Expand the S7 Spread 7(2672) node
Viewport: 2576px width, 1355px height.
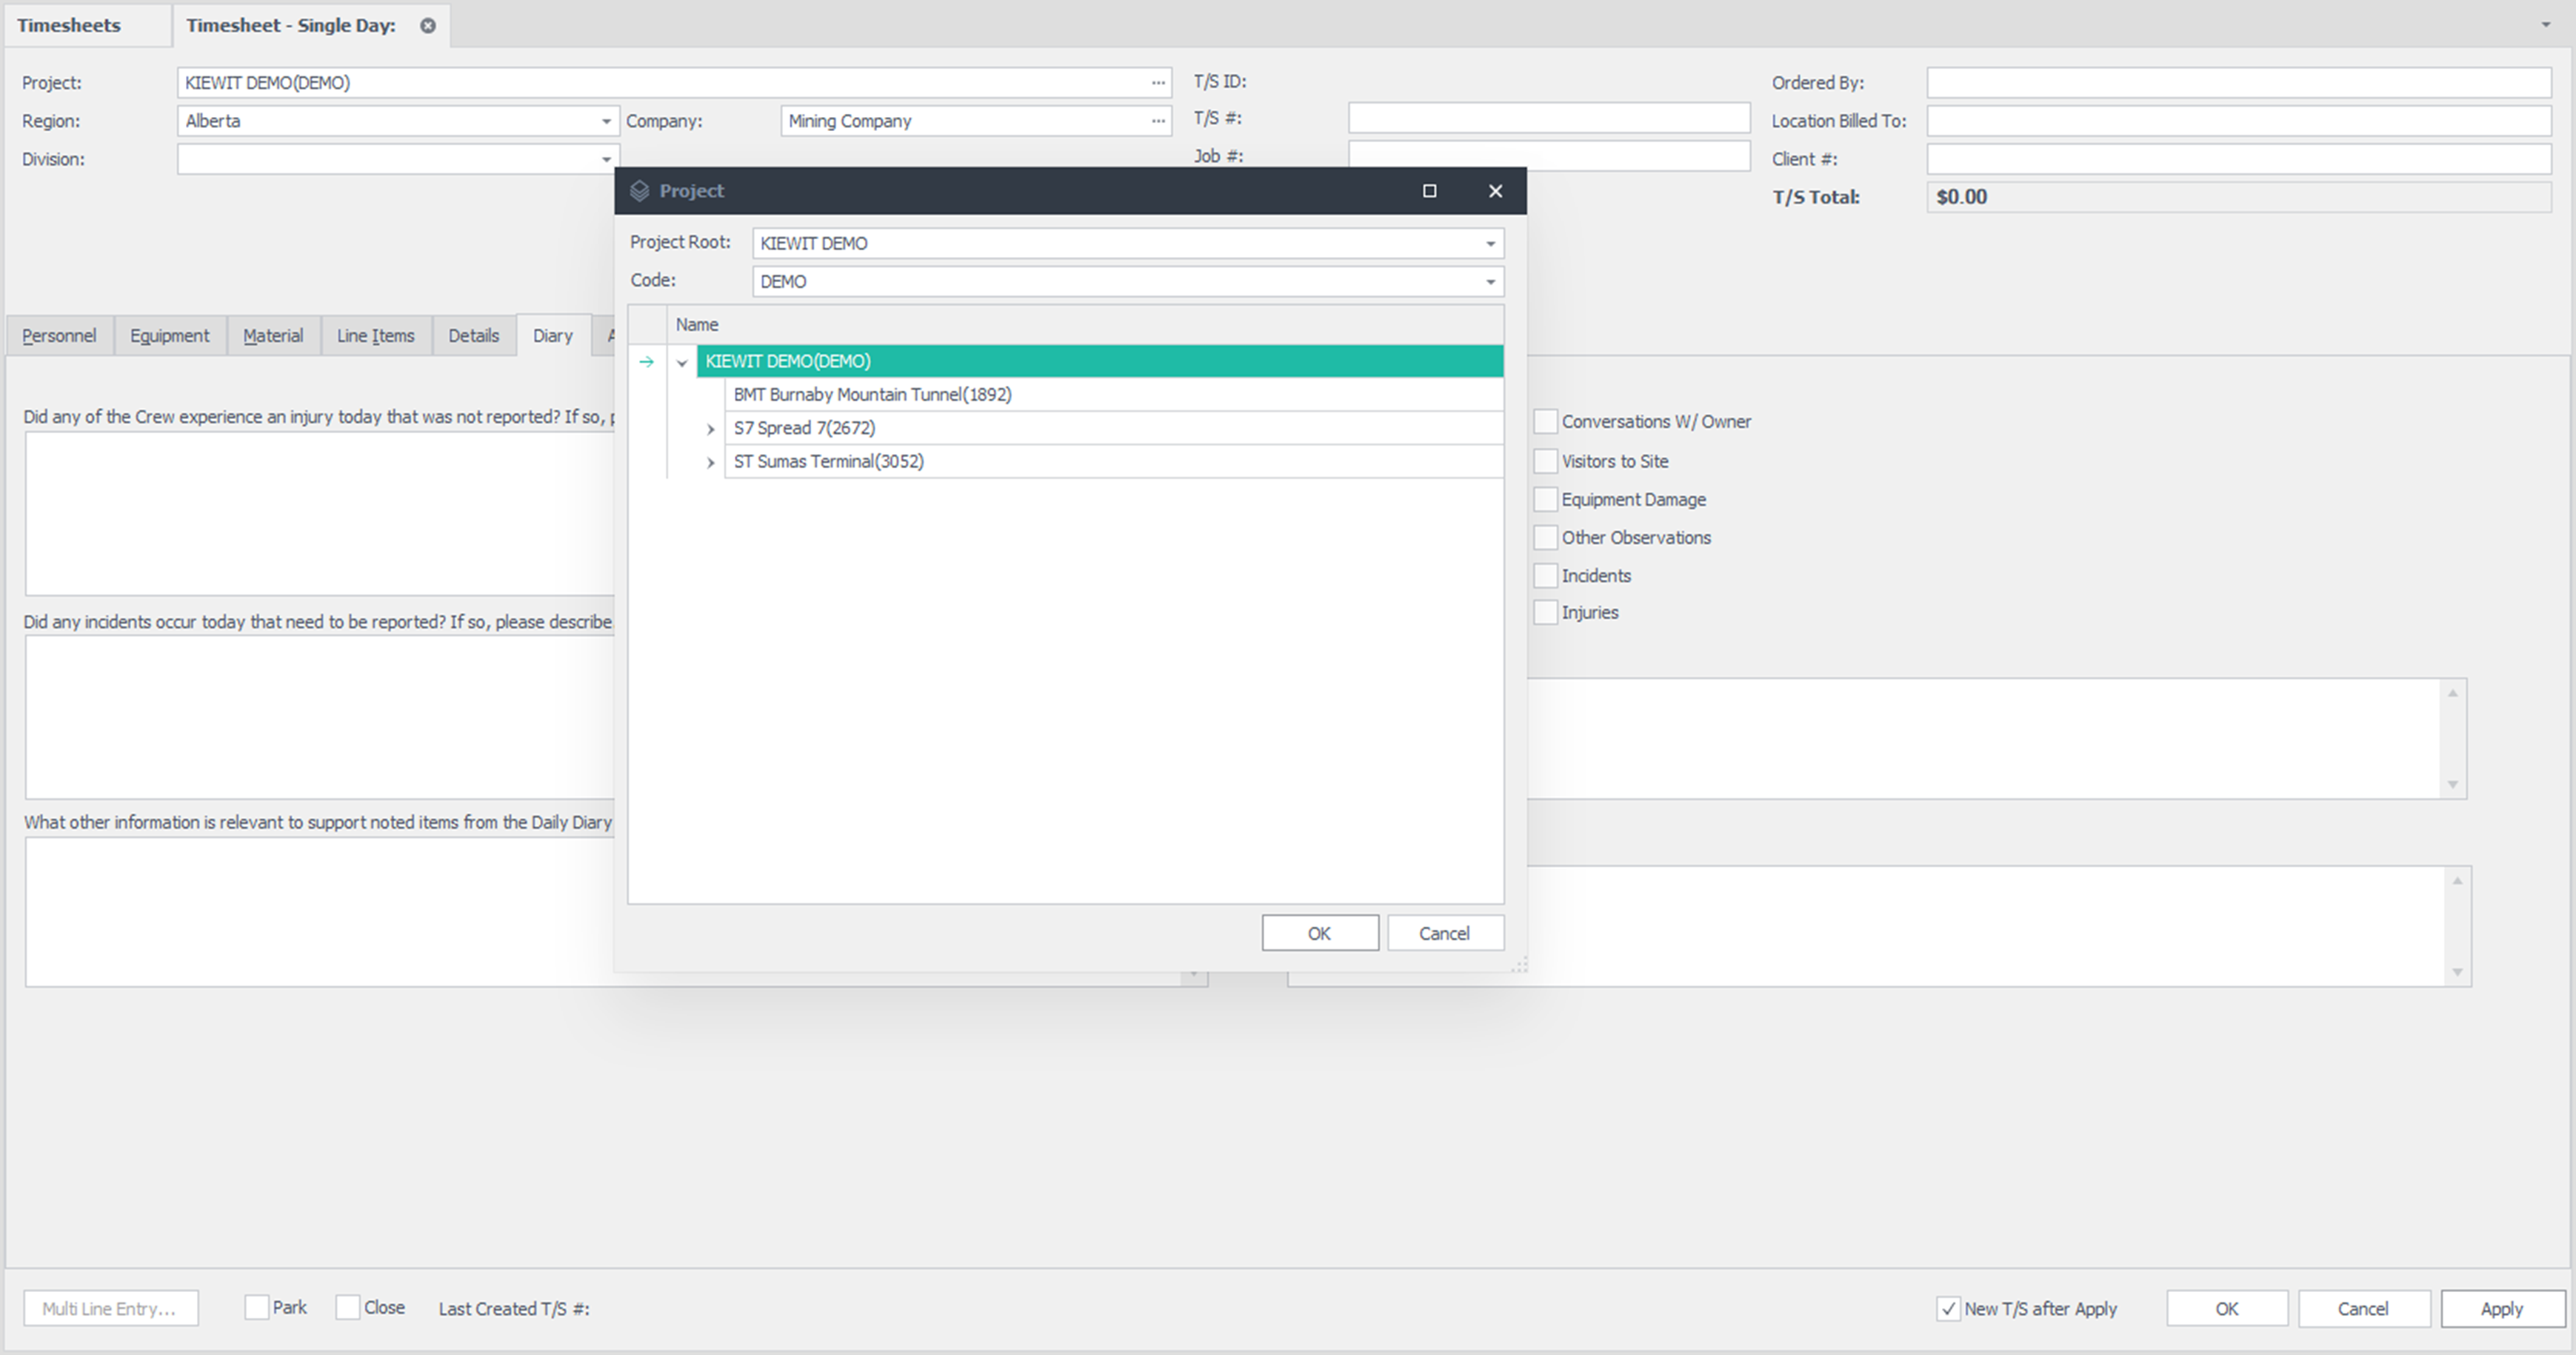pos(711,429)
